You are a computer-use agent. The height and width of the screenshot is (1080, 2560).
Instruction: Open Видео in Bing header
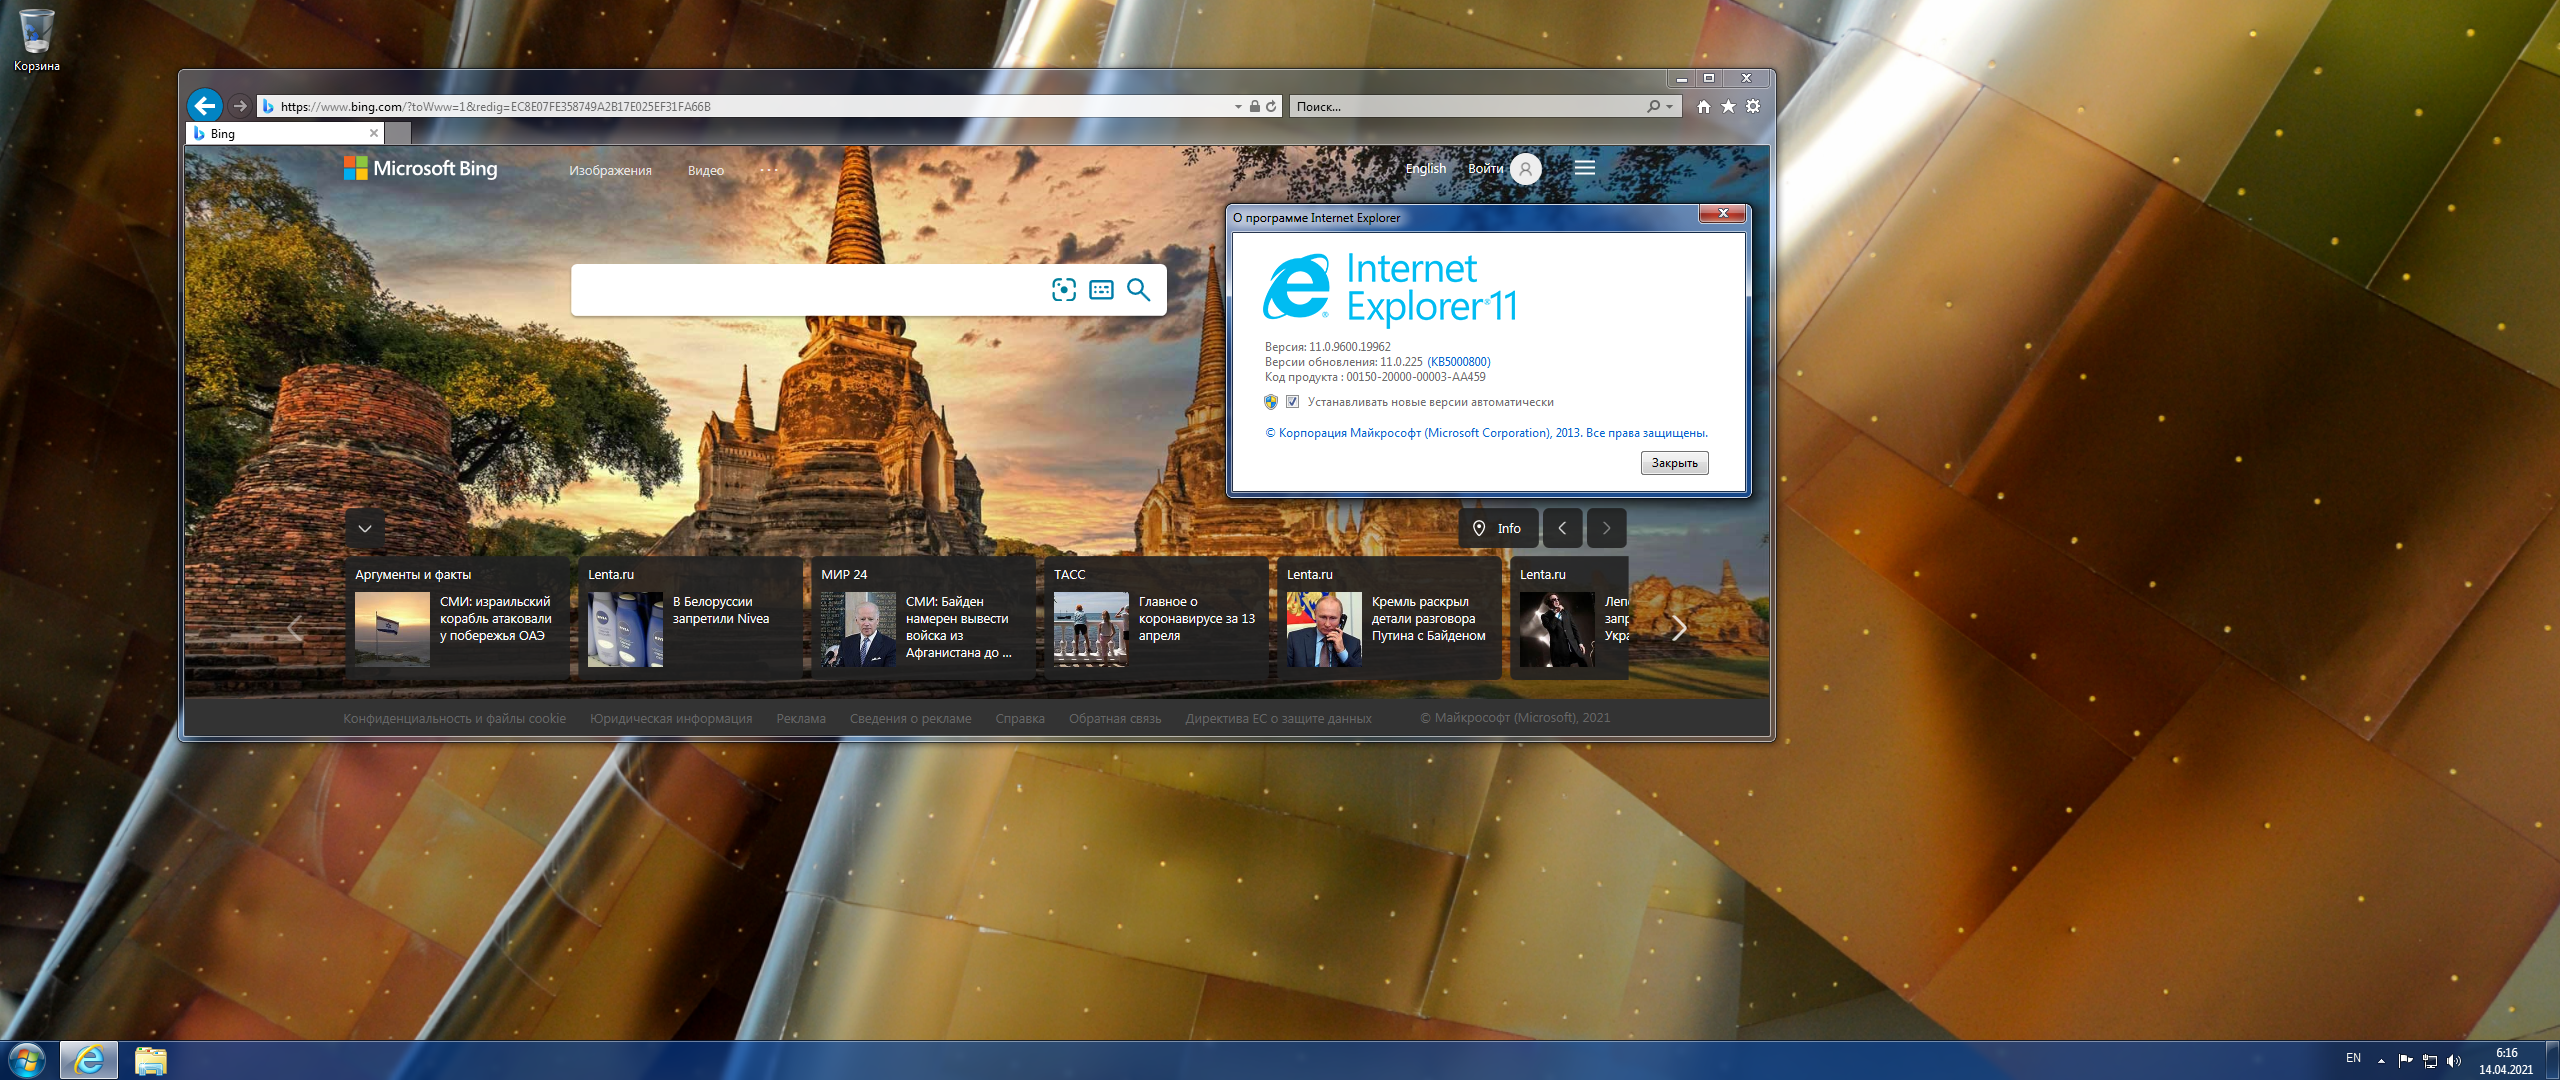point(706,170)
